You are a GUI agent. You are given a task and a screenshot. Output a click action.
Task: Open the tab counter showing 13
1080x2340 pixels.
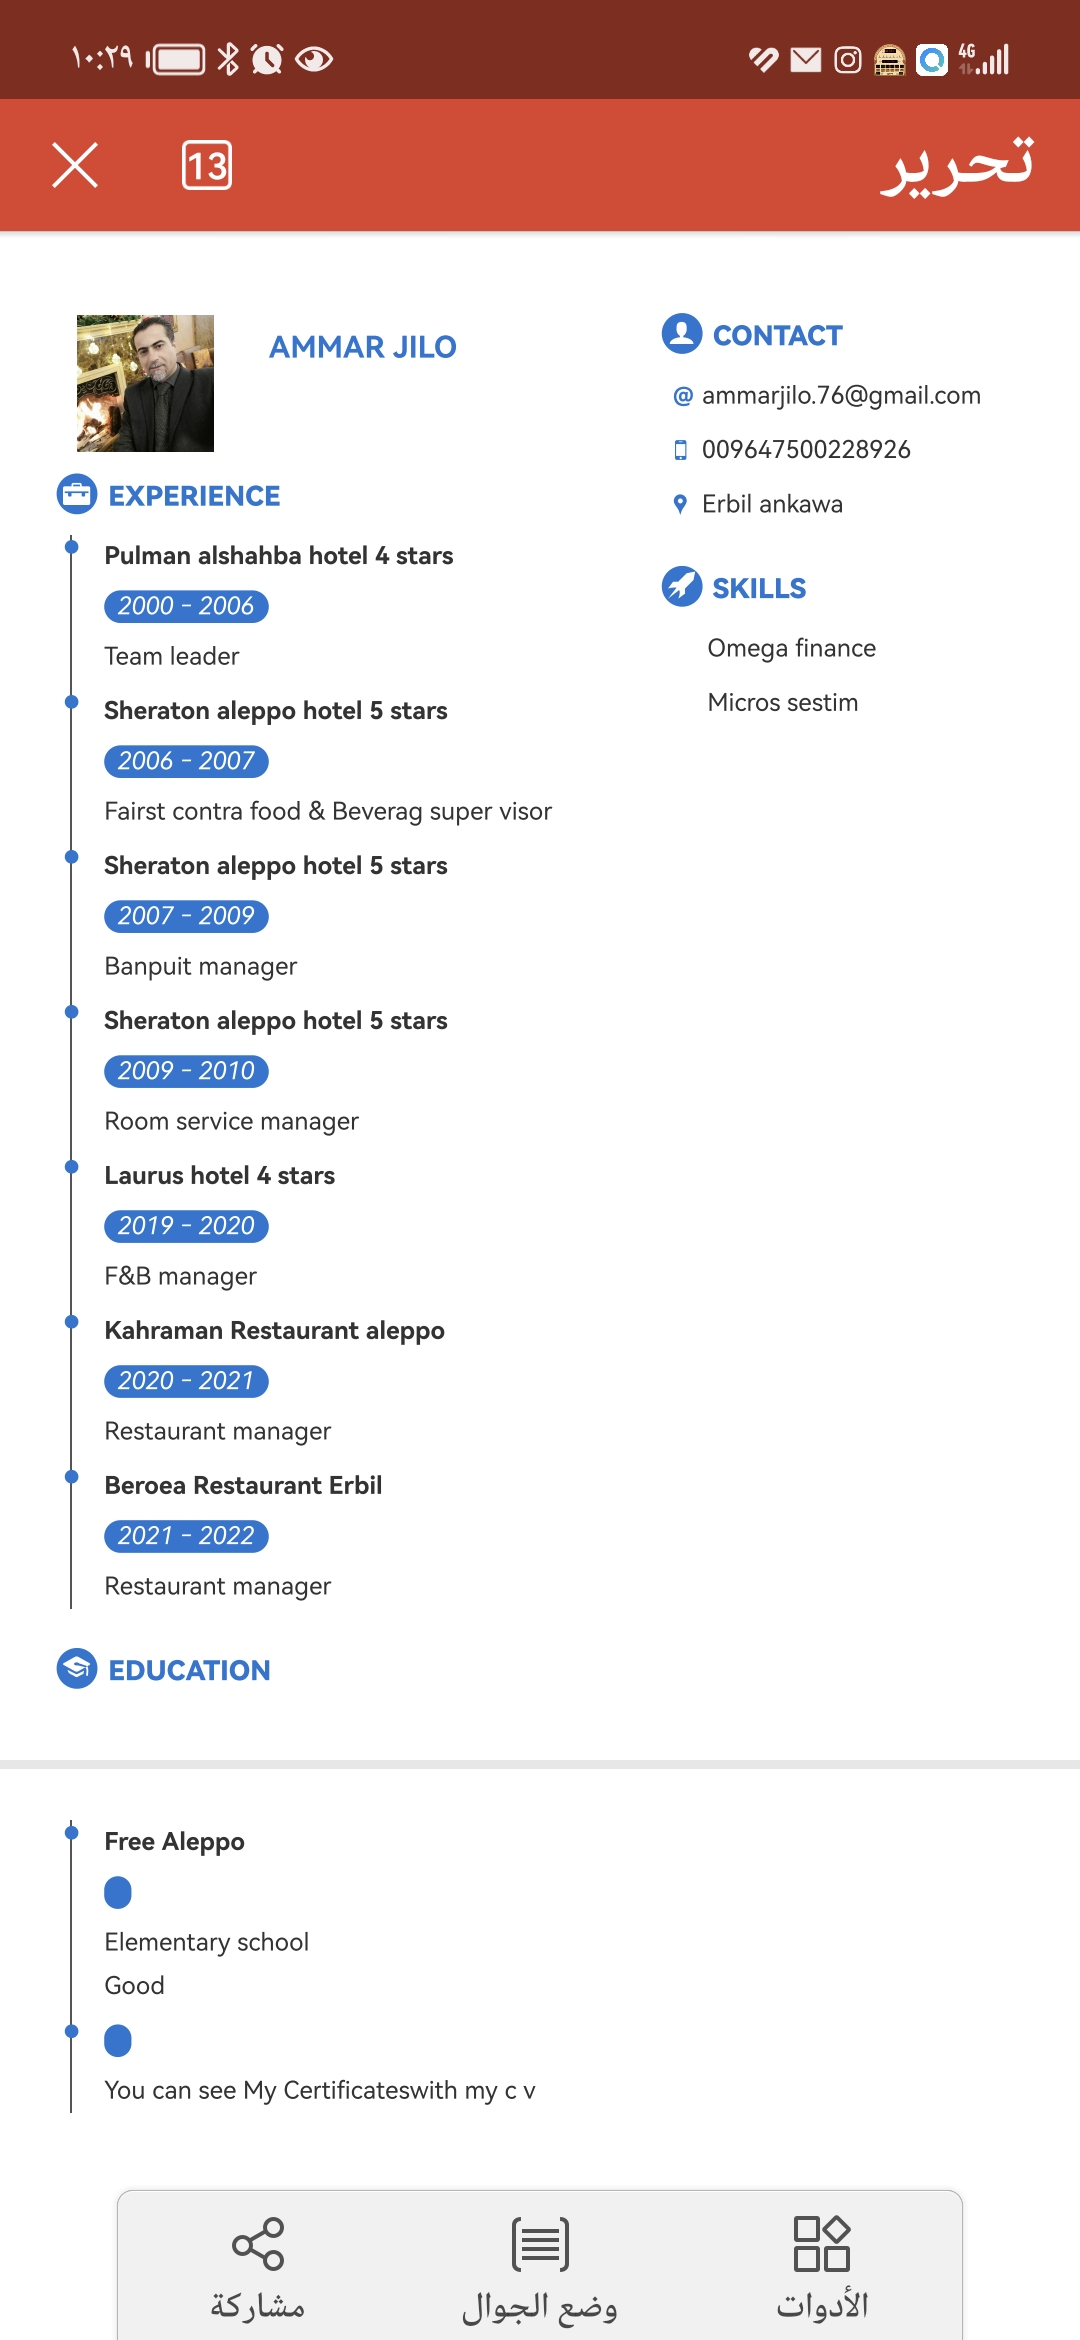(x=207, y=165)
